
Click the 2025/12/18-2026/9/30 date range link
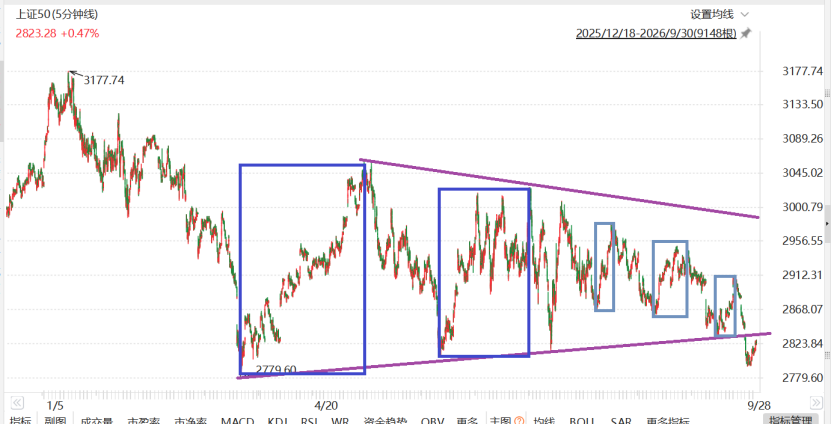[x=656, y=34]
